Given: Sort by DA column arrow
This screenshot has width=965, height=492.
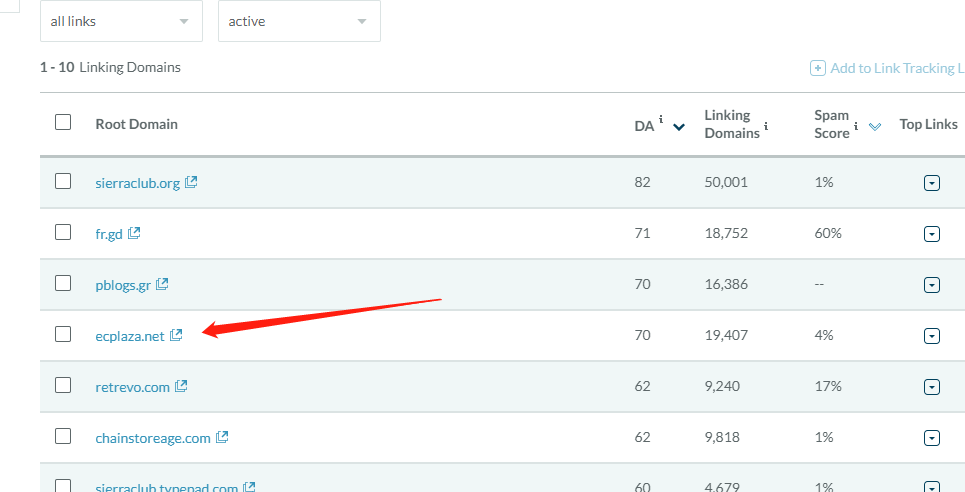Looking at the screenshot, I should 679,127.
